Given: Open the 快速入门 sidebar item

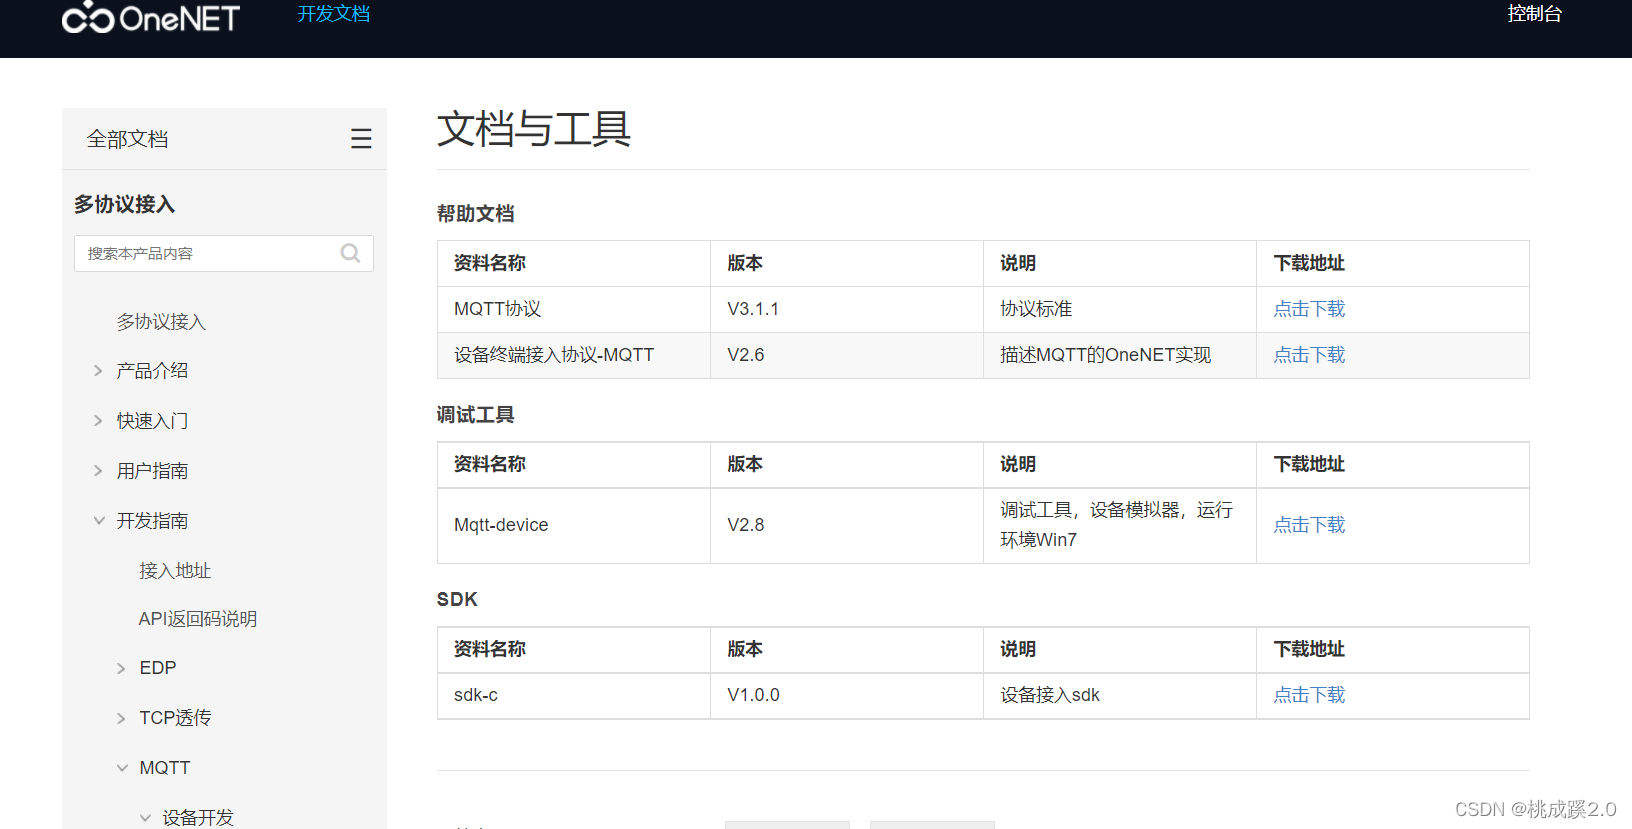Looking at the screenshot, I should click(x=152, y=421).
